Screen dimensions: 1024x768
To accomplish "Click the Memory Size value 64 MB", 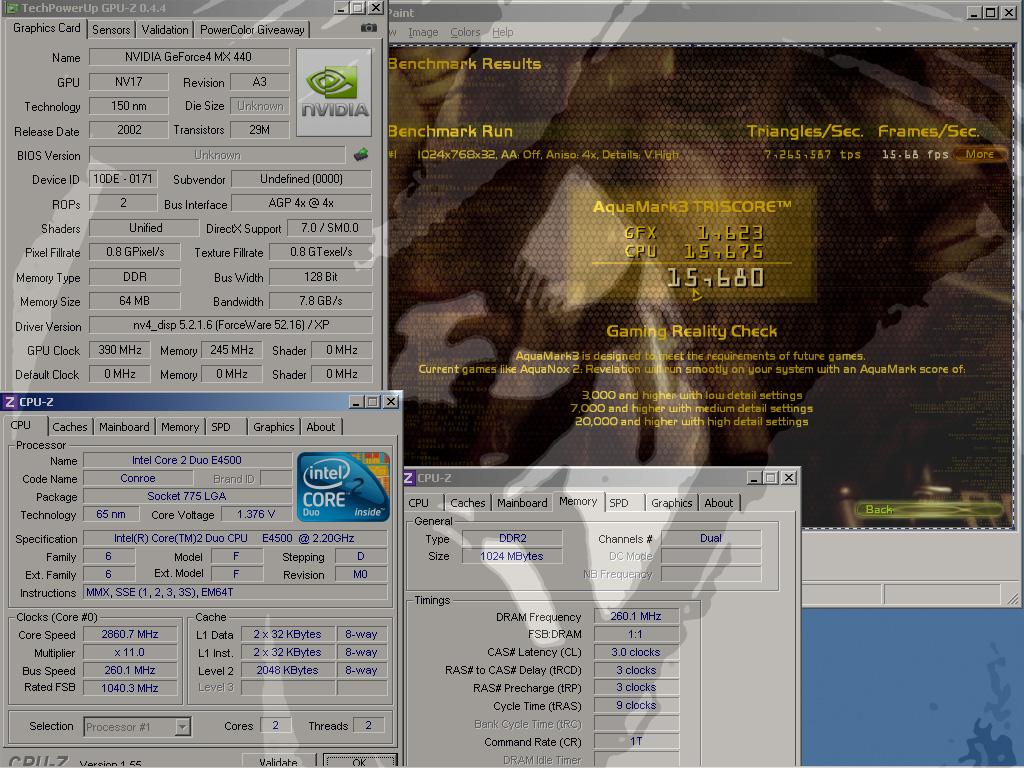I will [x=135, y=301].
